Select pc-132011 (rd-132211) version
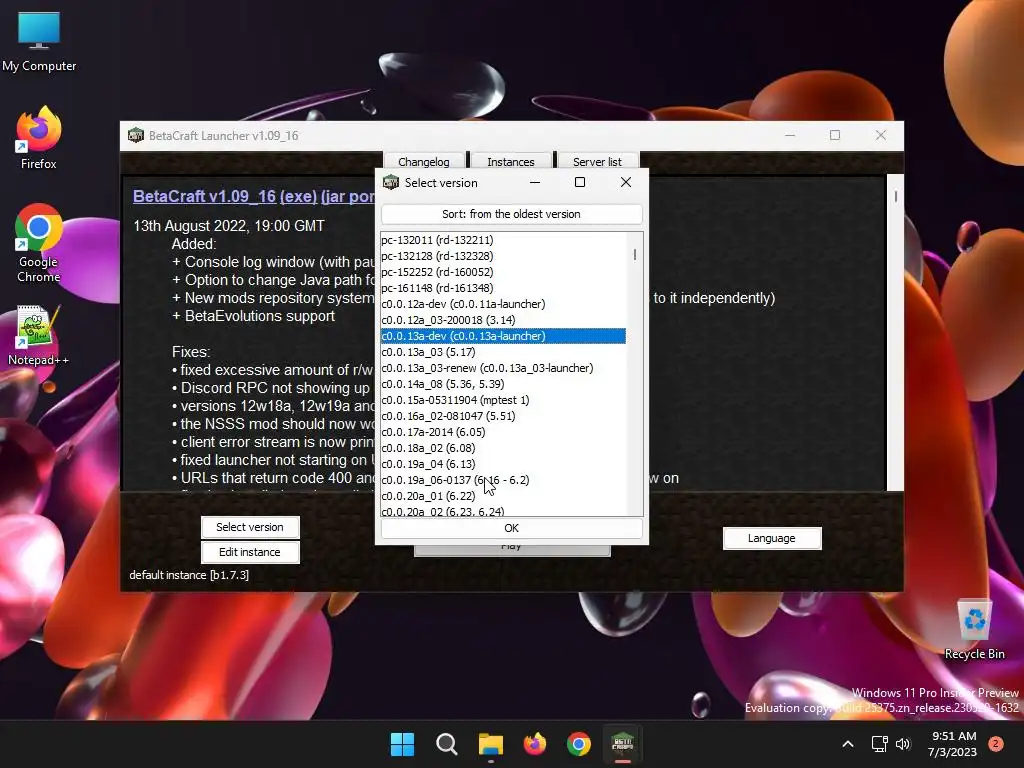 (x=504, y=240)
